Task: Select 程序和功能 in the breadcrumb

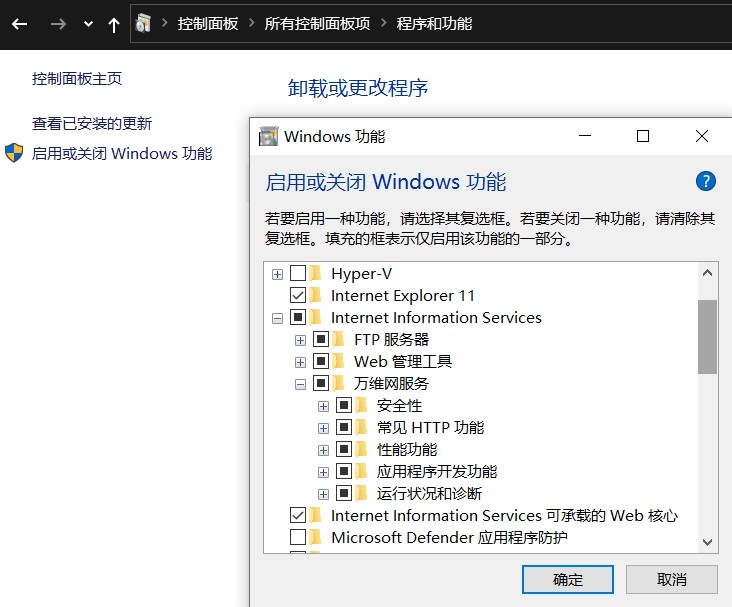Action: [x=434, y=23]
